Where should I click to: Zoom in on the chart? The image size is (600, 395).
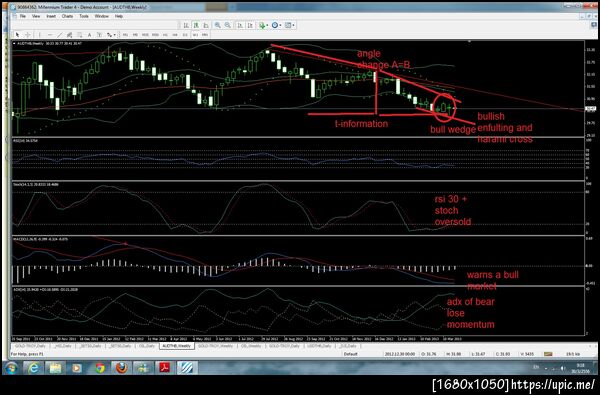217,25
